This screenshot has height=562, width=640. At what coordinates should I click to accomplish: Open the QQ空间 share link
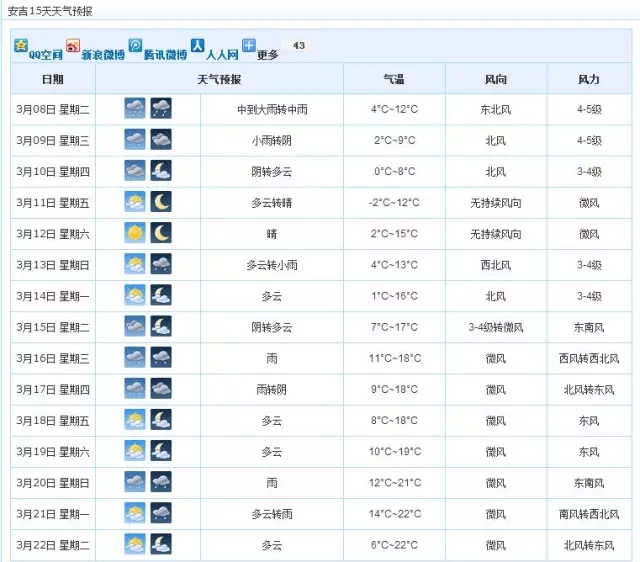pos(46,55)
